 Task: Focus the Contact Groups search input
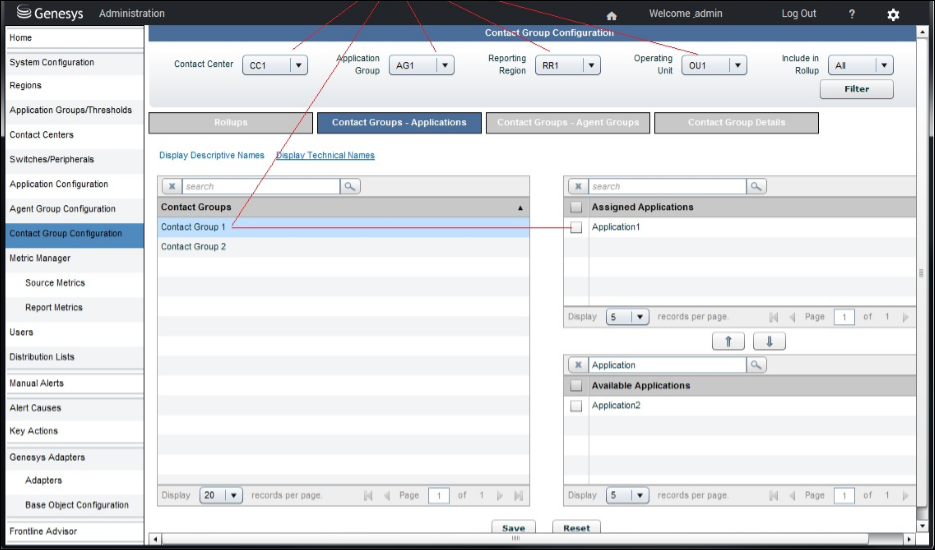261,187
